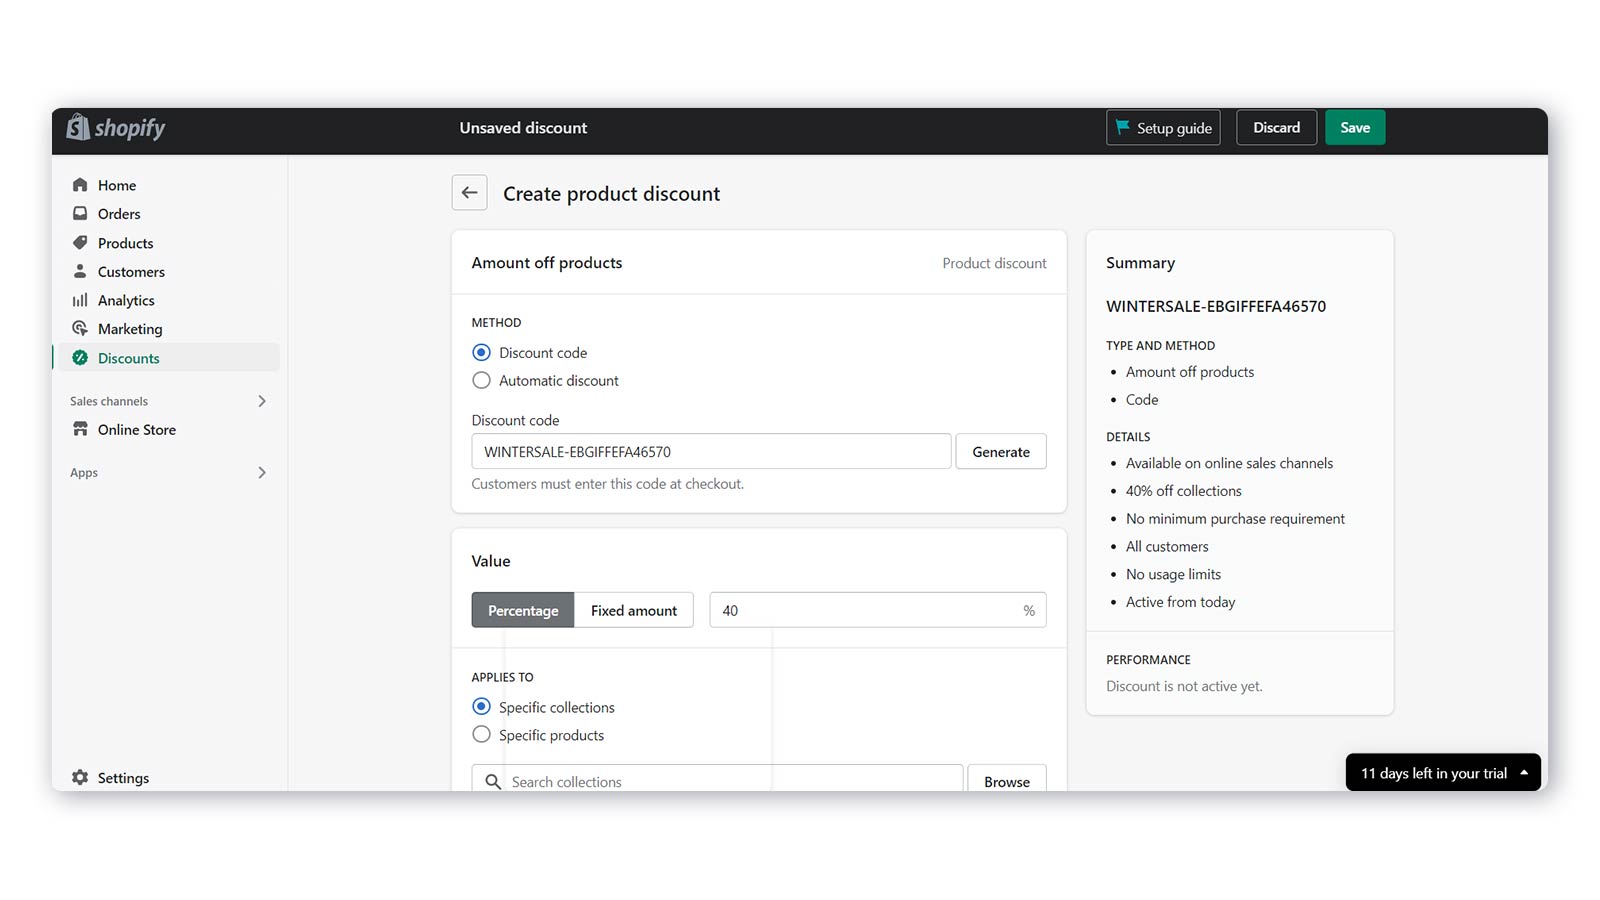Click 'Customers must enter this code at checkout.'
Image resolution: width=1600 pixels, height=900 pixels.
(608, 484)
